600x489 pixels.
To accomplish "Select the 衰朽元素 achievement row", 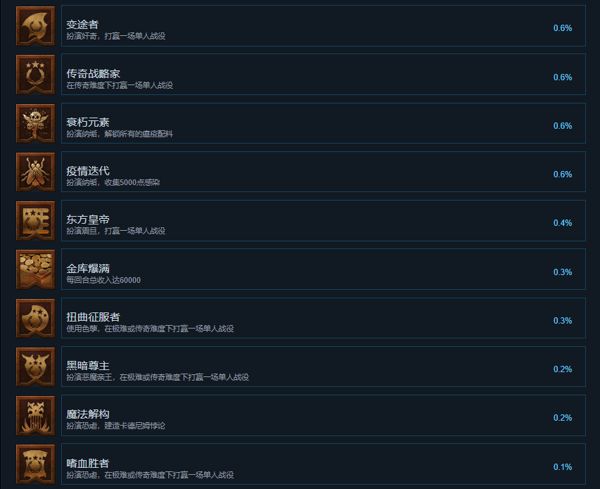I will (323, 123).
